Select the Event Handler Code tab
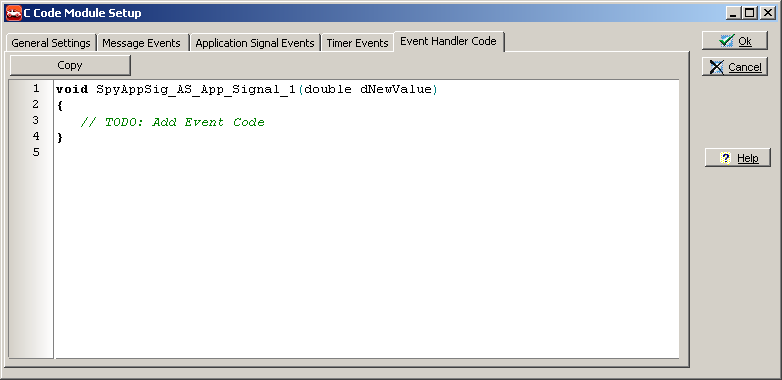Screen dimensions: 782x380 click(x=448, y=41)
